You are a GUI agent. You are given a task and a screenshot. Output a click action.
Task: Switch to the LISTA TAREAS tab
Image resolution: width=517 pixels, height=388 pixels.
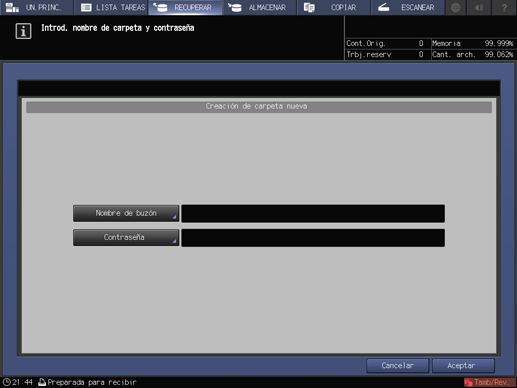coord(111,7)
